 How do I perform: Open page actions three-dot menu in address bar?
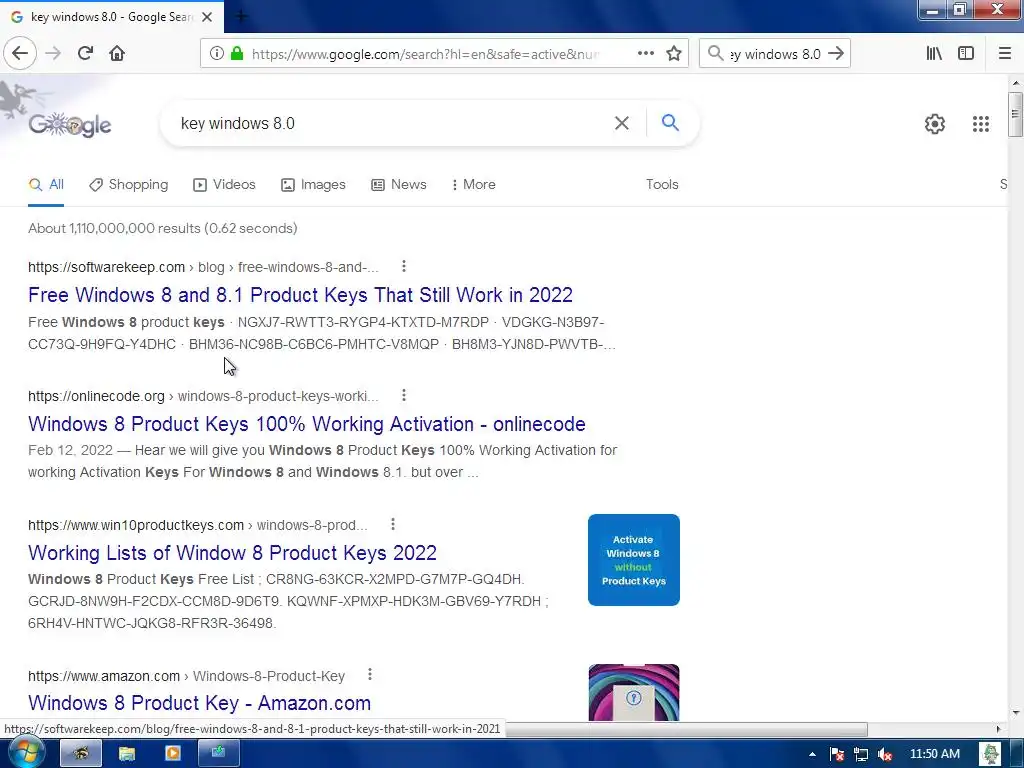pos(645,54)
